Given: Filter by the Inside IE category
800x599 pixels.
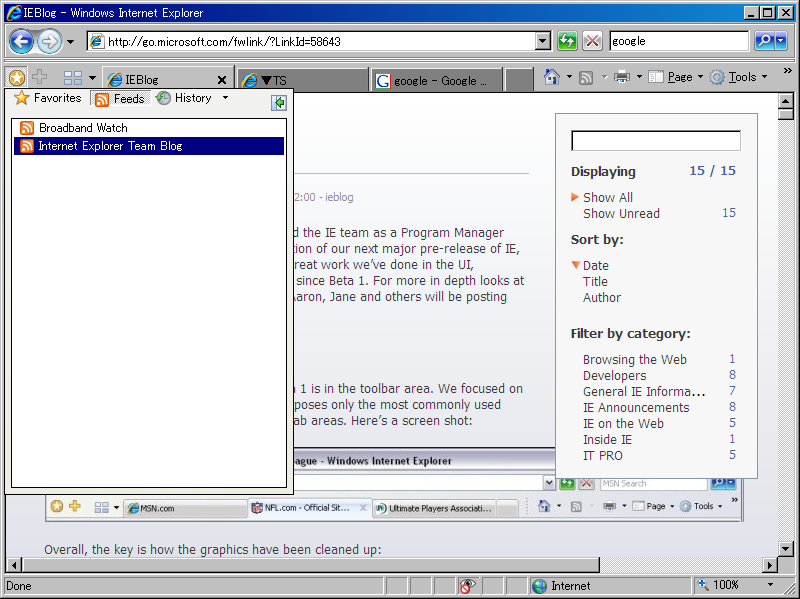Looking at the screenshot, I should pyautogui.click(x=607, y=439).
